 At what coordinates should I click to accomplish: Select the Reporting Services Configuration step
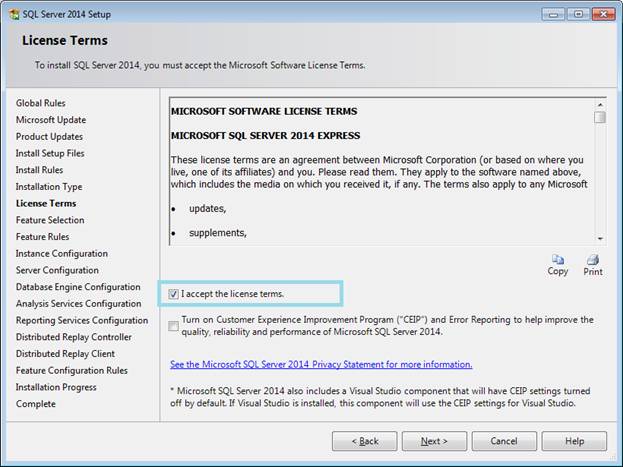point(82,320)
